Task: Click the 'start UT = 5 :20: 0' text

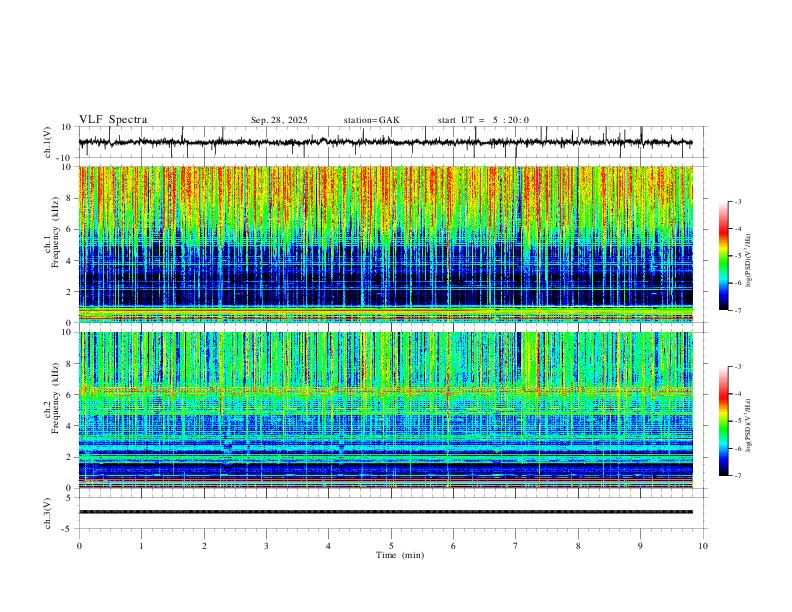Action: [483, 120]
